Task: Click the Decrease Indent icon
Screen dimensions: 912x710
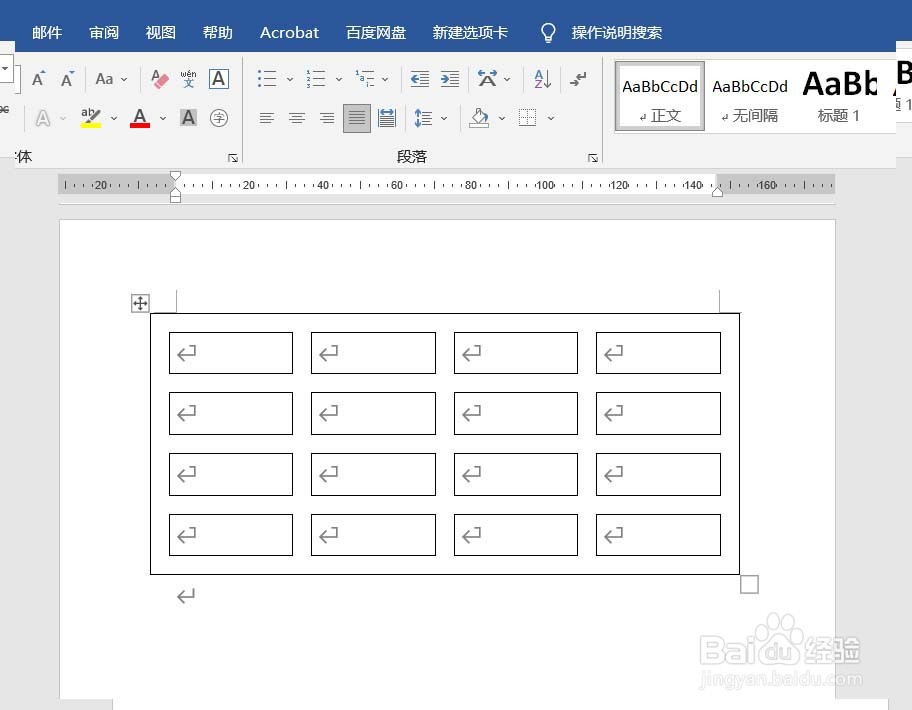Action: (419, 79)
